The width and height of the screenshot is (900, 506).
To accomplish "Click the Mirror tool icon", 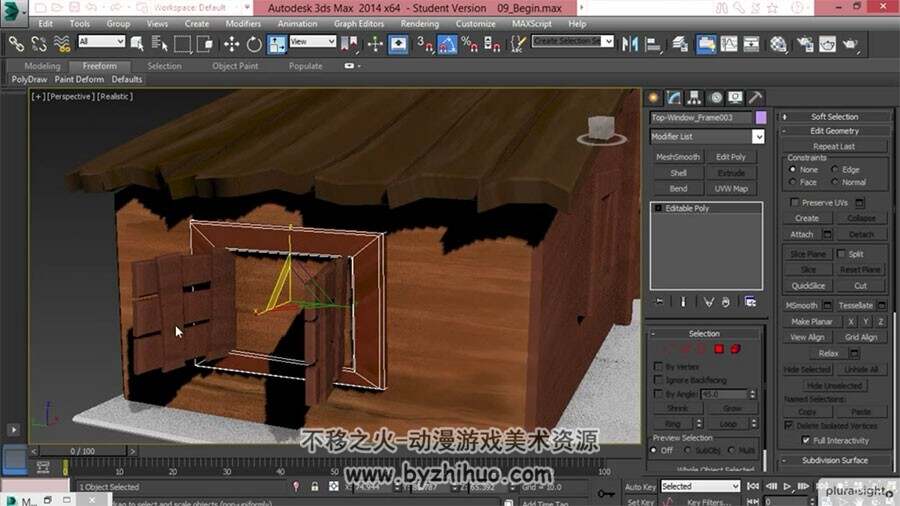I will pos(630,44).
